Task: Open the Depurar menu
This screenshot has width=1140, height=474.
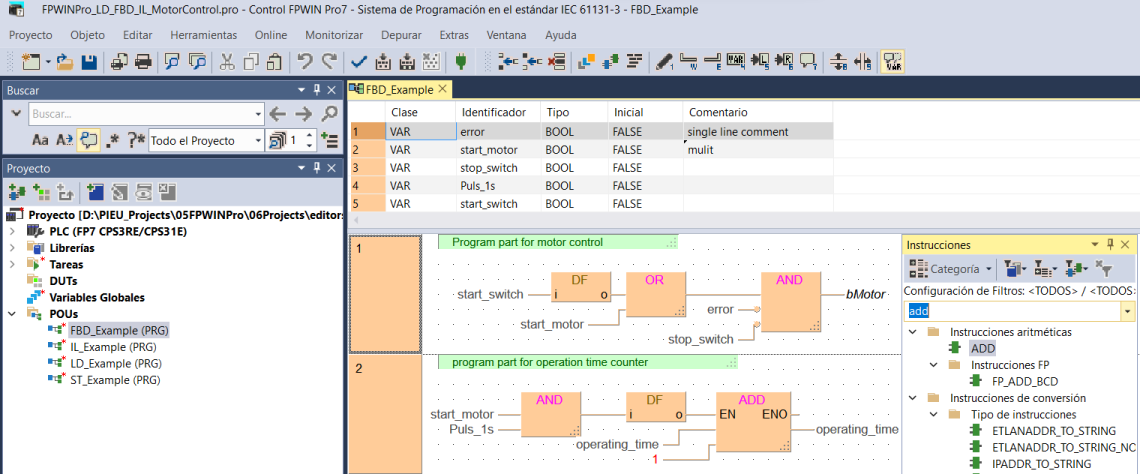Action: coord(401,35)
